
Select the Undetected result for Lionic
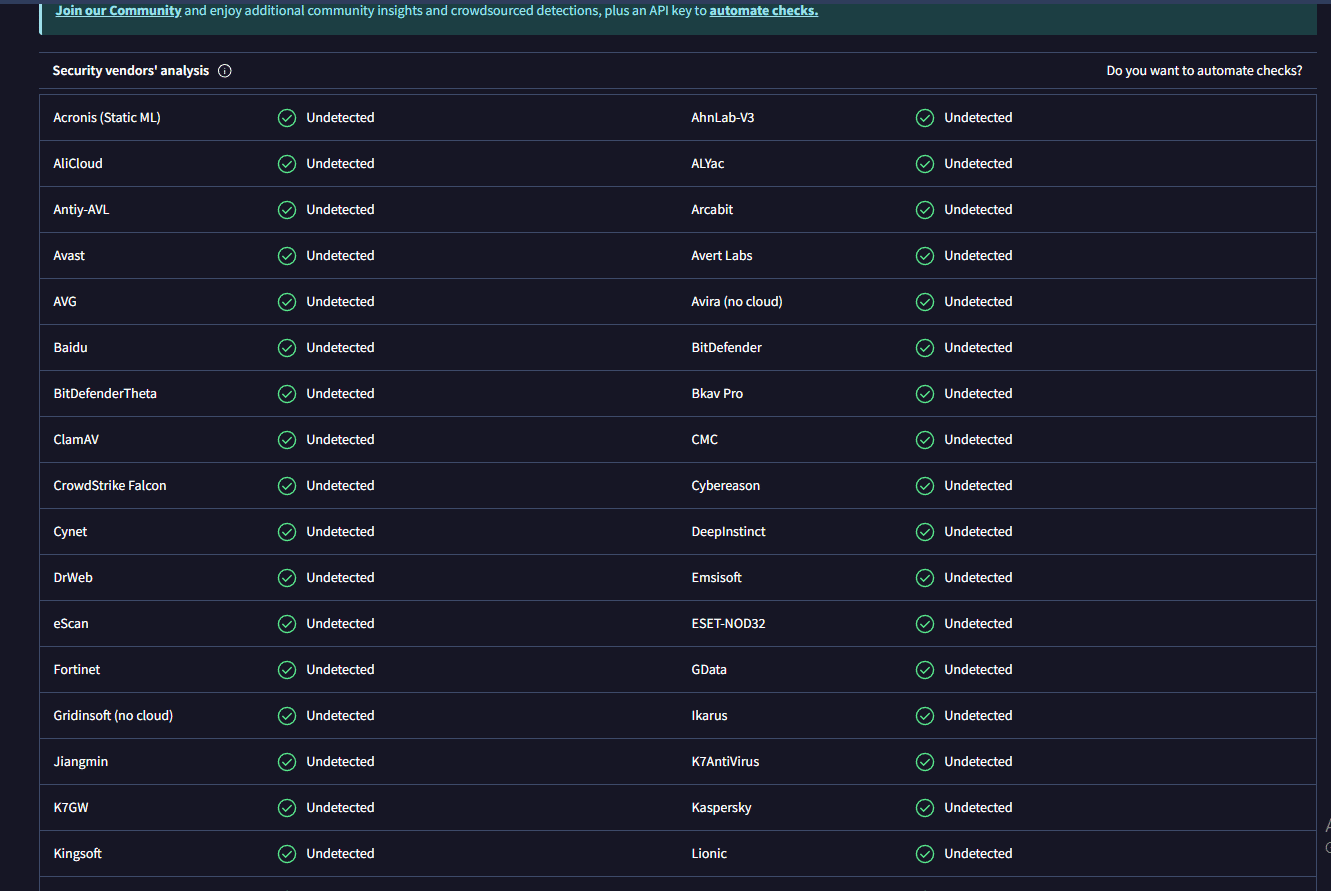pos(979,854)
